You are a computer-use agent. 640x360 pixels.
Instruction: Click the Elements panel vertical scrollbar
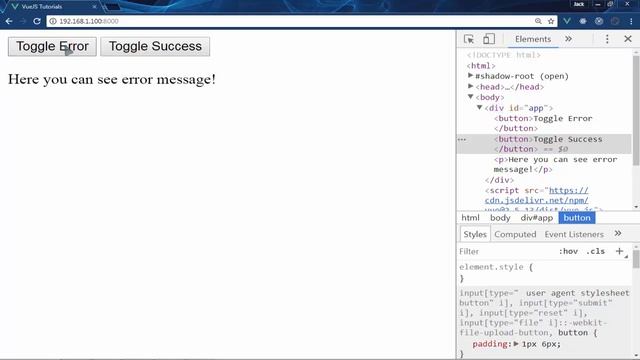636,110
